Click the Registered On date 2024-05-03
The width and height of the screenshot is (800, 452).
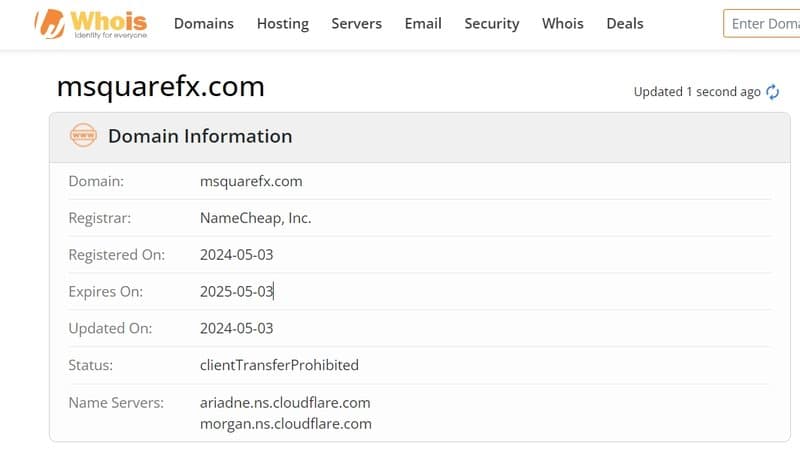point(237,255)
